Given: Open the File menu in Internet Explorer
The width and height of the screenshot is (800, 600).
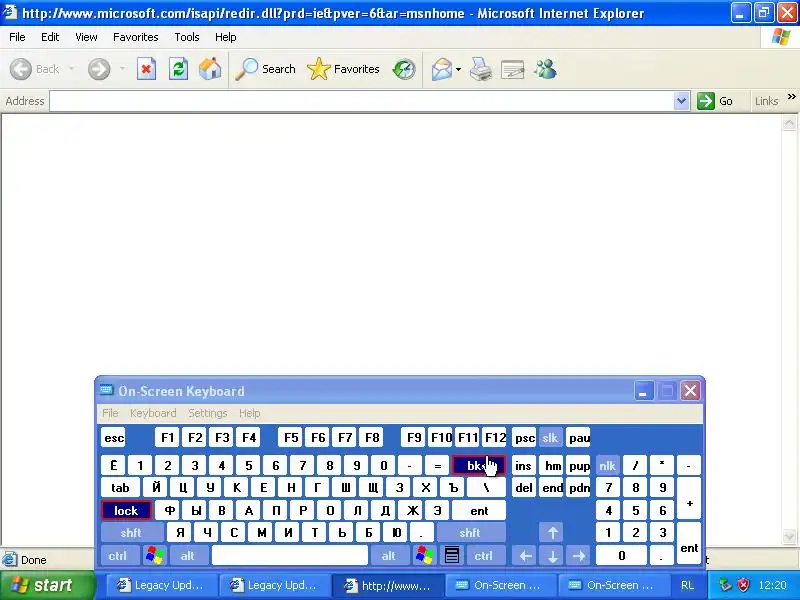Looking at the screenshot, I should click(17, 37).
